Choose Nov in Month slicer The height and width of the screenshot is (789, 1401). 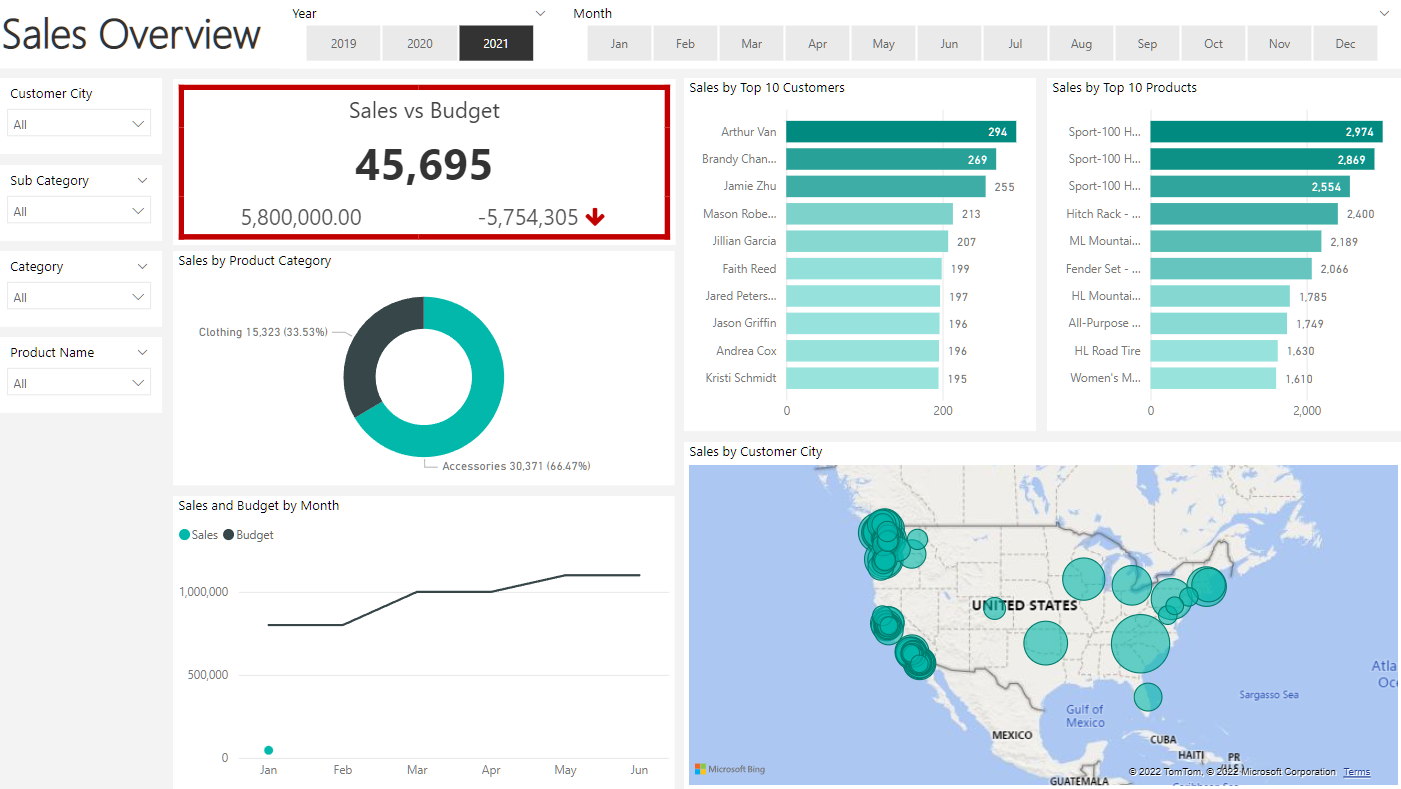[1280, 44]
